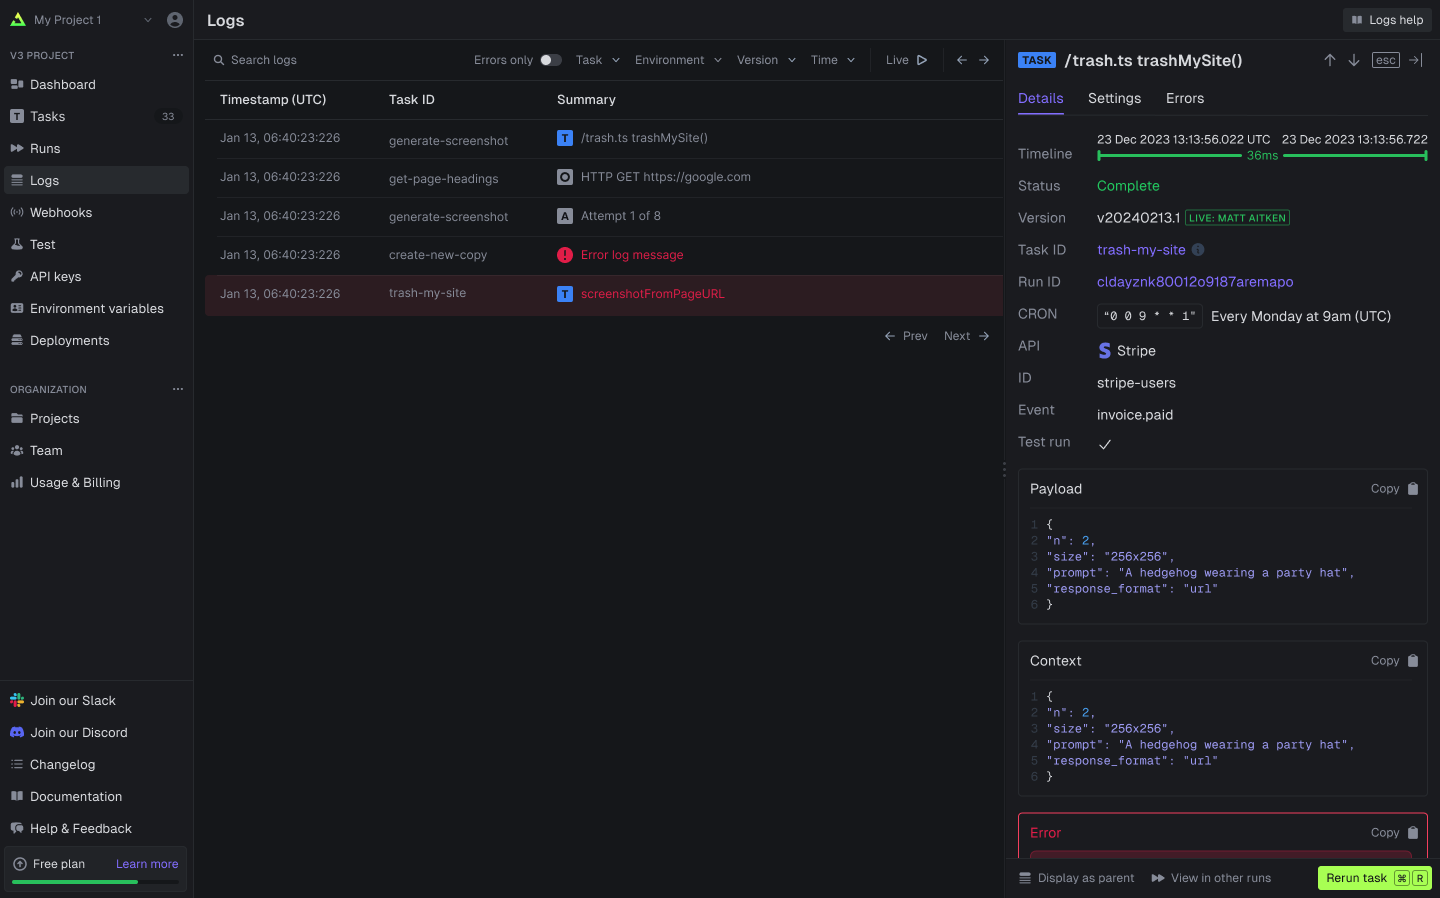Click the user account avatar icon
Screen dimensions: 1440x898
tap(175, 20)
